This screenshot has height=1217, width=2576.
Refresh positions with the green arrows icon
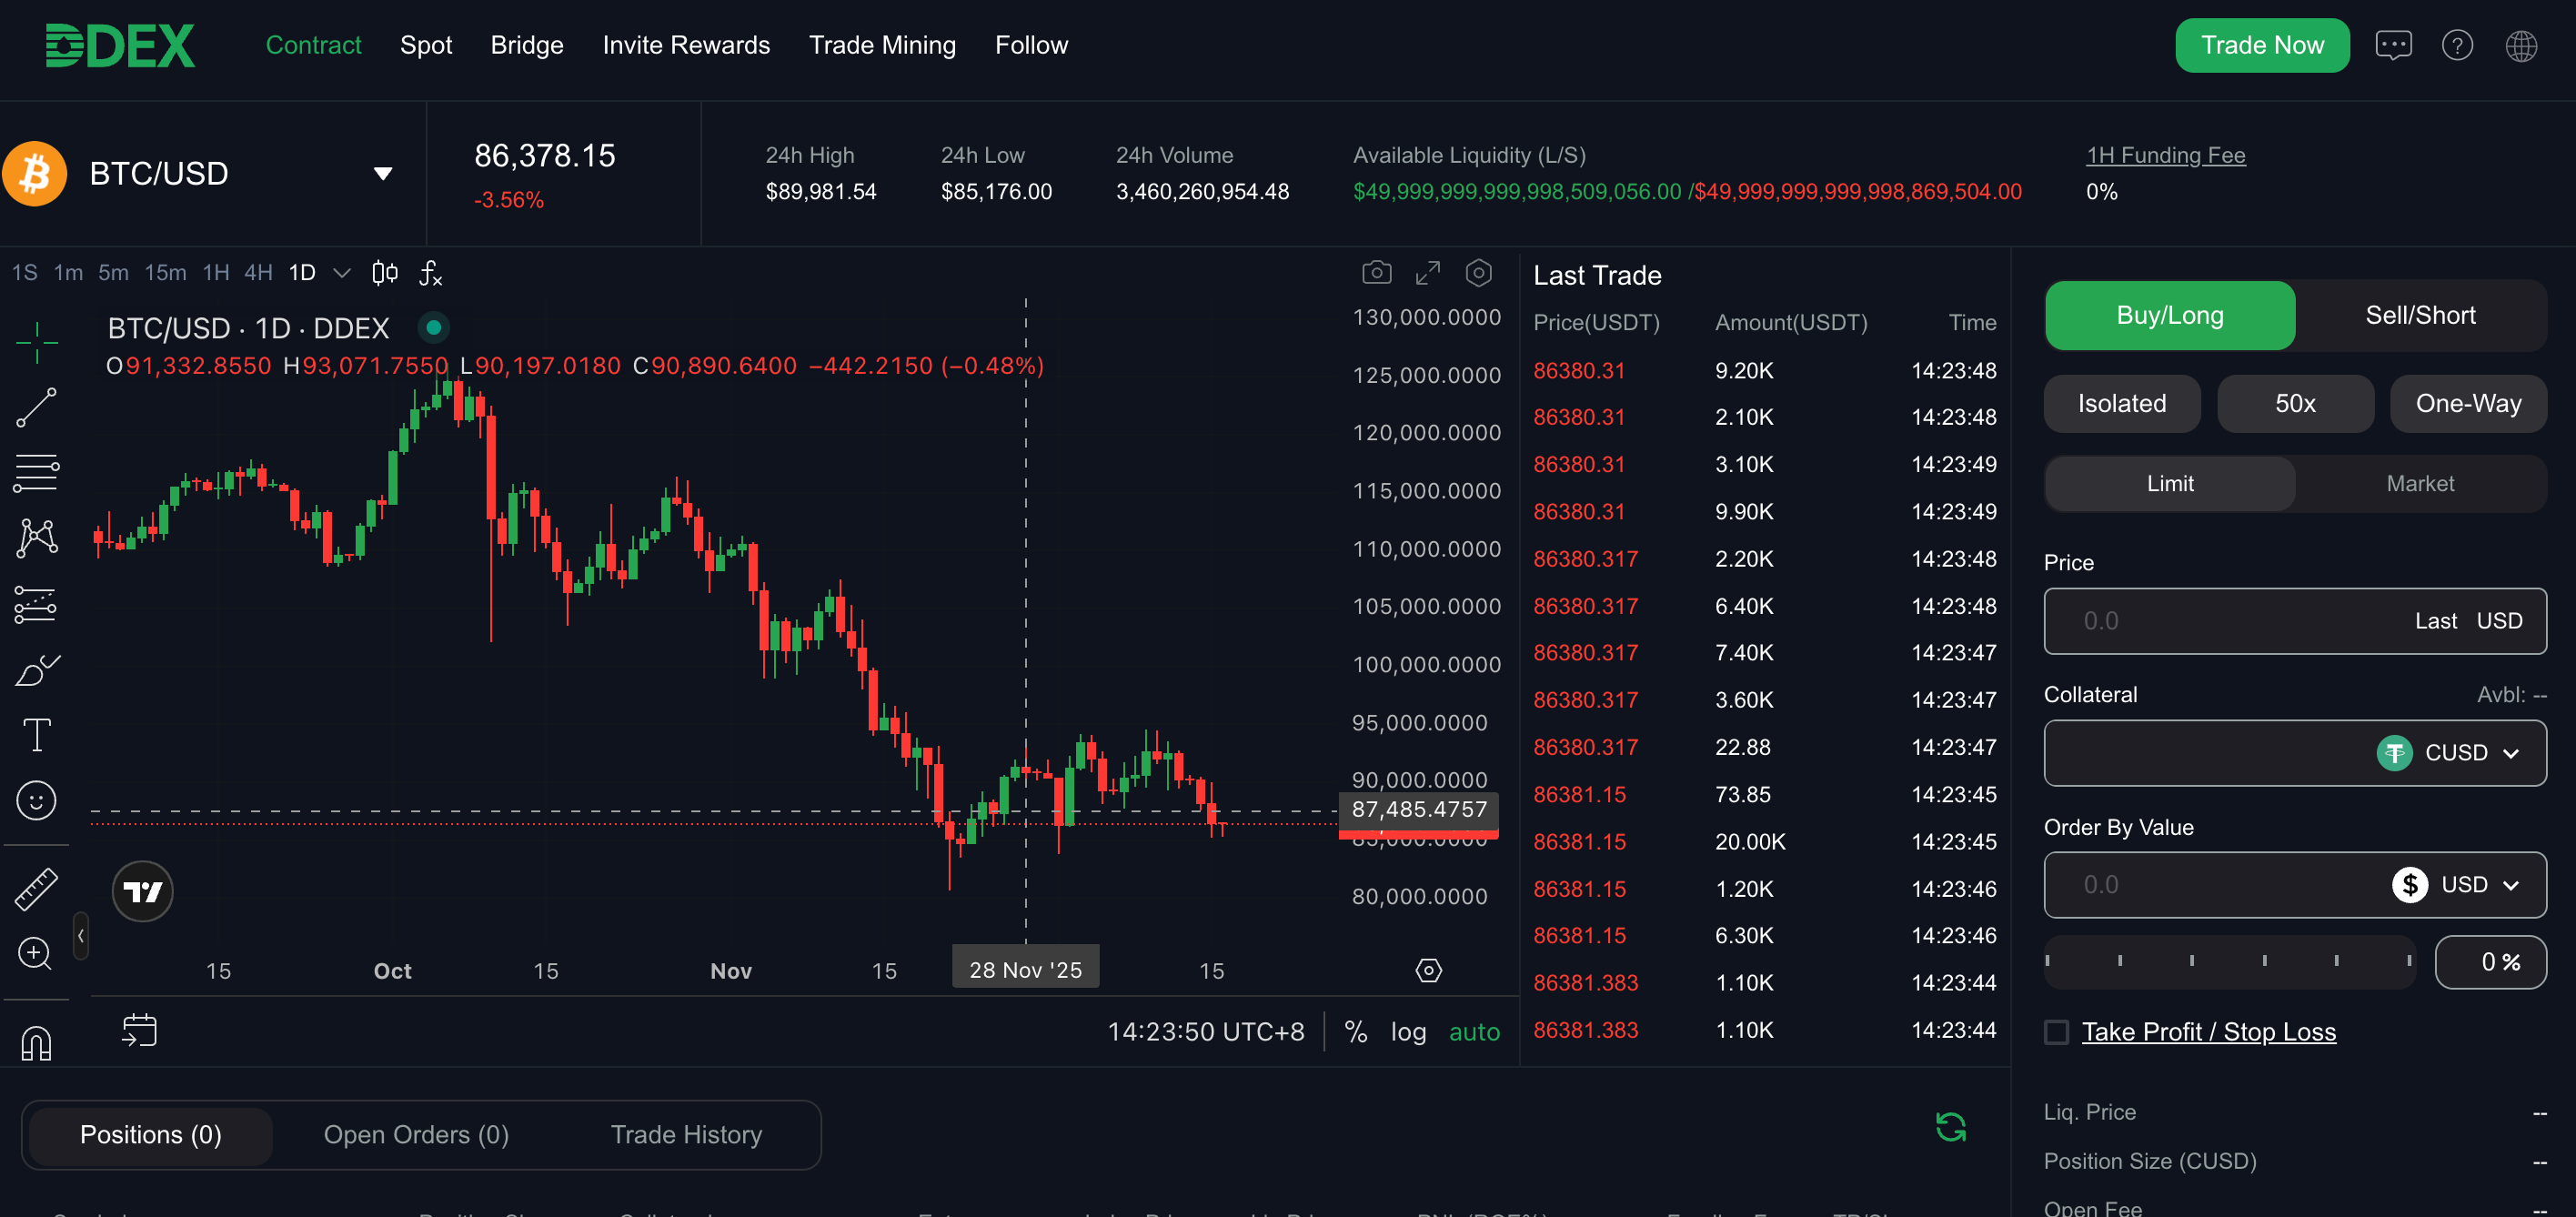point(1951,1127)
